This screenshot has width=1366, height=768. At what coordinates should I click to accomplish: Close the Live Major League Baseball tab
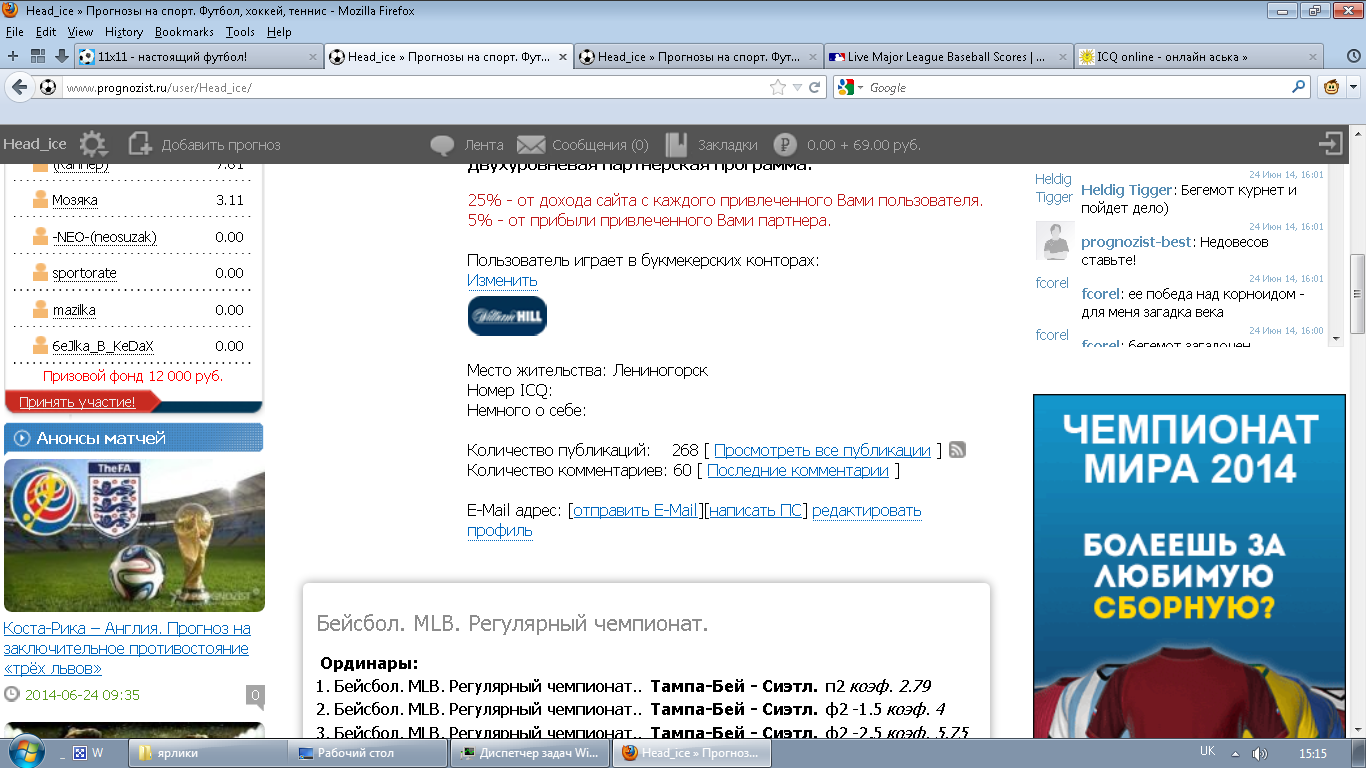click(x=1063, y=57)
